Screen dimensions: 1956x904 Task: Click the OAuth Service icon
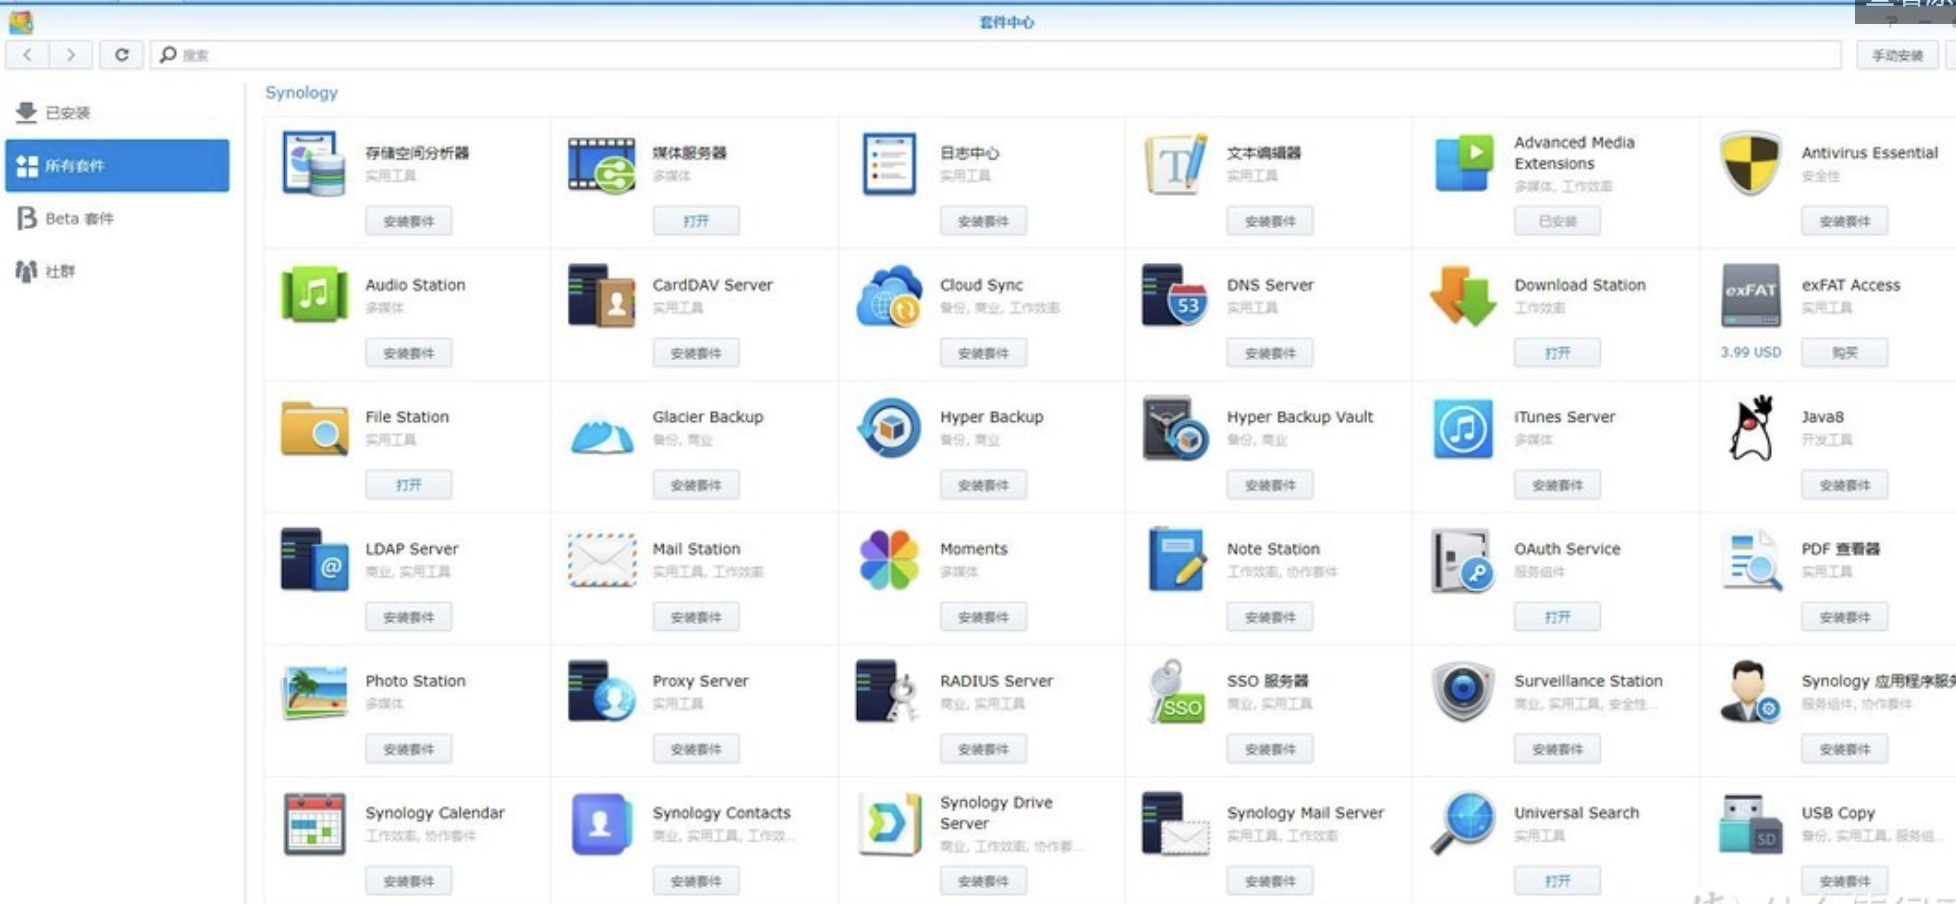(1463, 560)
